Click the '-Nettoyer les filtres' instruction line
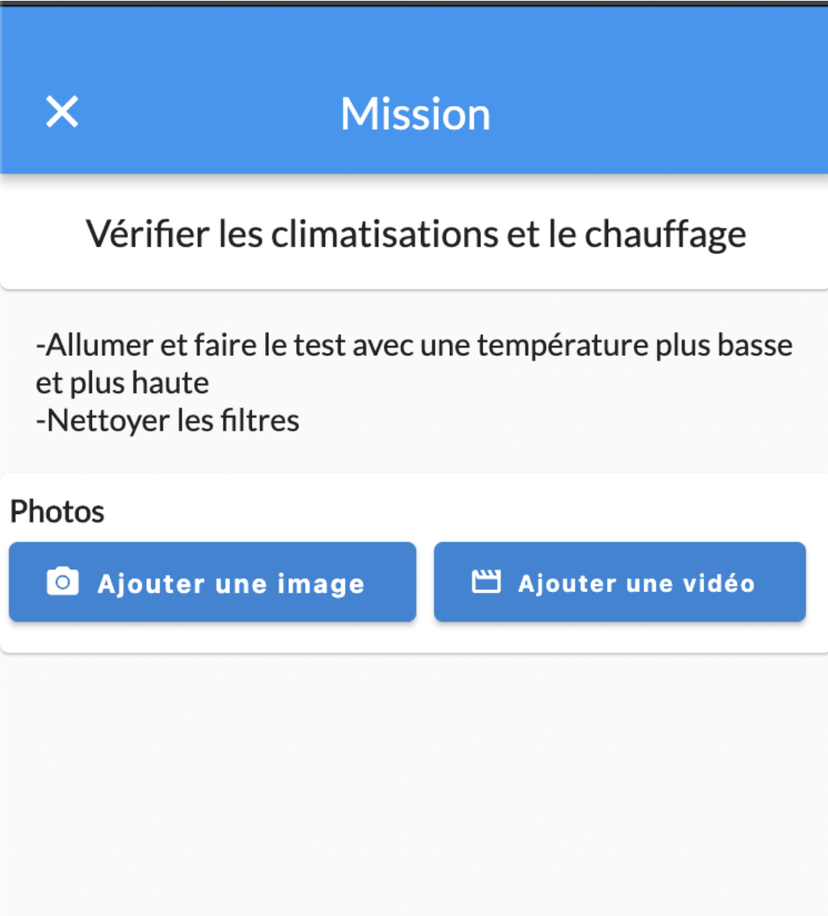The width and height of the screenshot is (828, 916). 168,421
